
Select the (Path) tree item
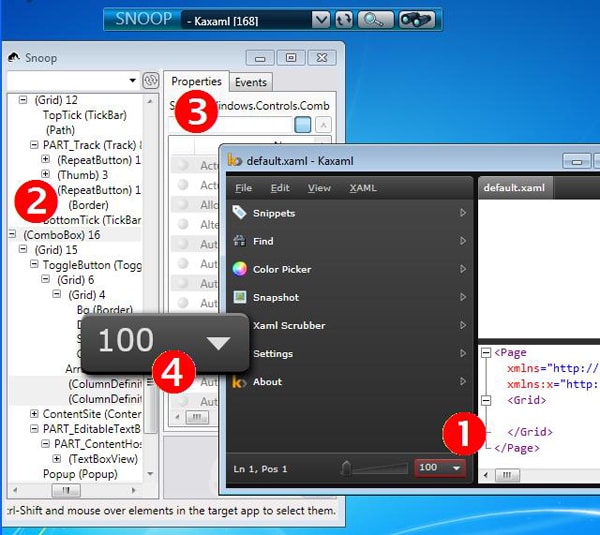(60, 130)
